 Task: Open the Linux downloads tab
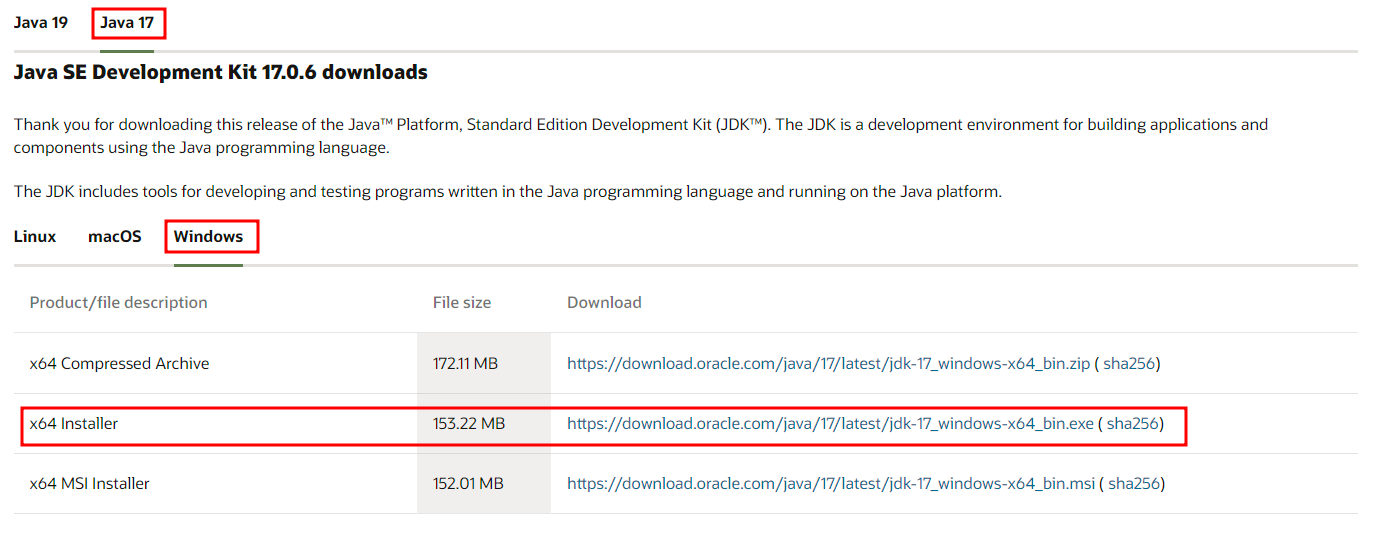35,237
